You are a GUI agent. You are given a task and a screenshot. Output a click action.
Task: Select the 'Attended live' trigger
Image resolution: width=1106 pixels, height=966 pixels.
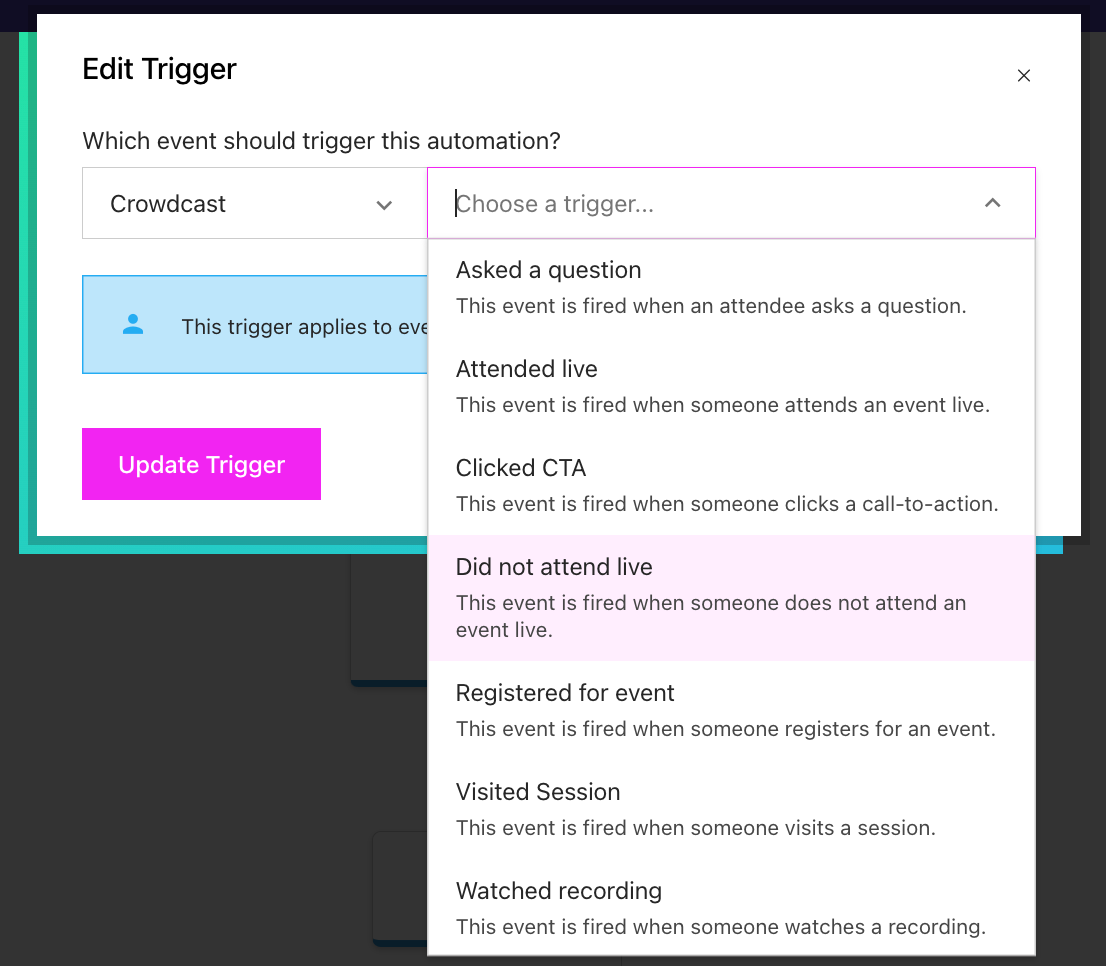coord(527,369)
